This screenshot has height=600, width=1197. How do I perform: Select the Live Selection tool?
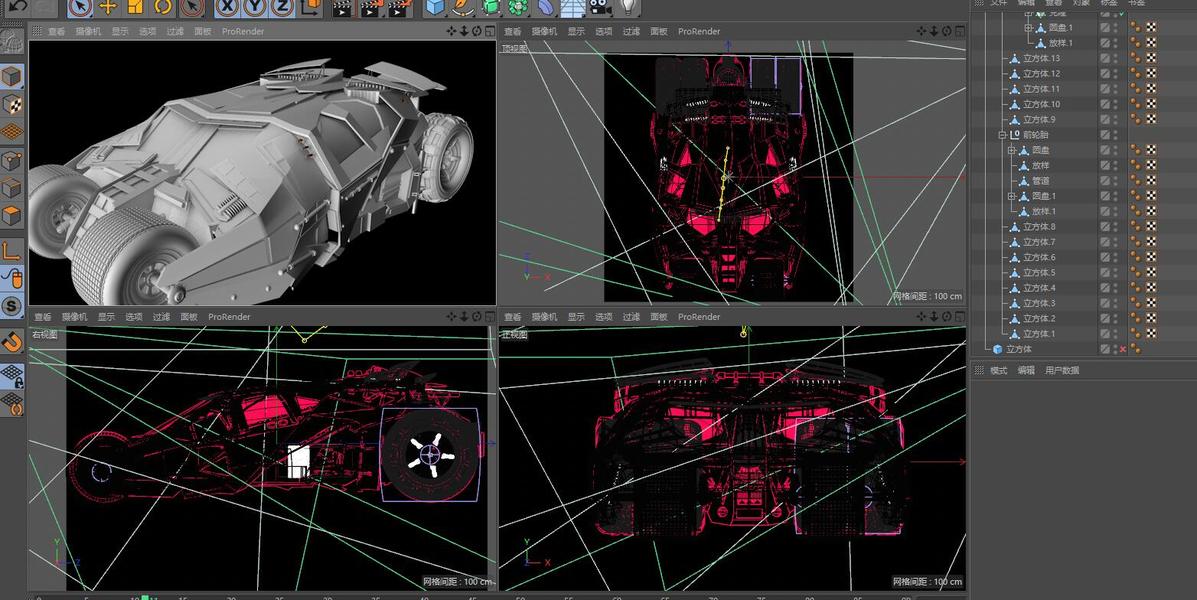(79, 8)
